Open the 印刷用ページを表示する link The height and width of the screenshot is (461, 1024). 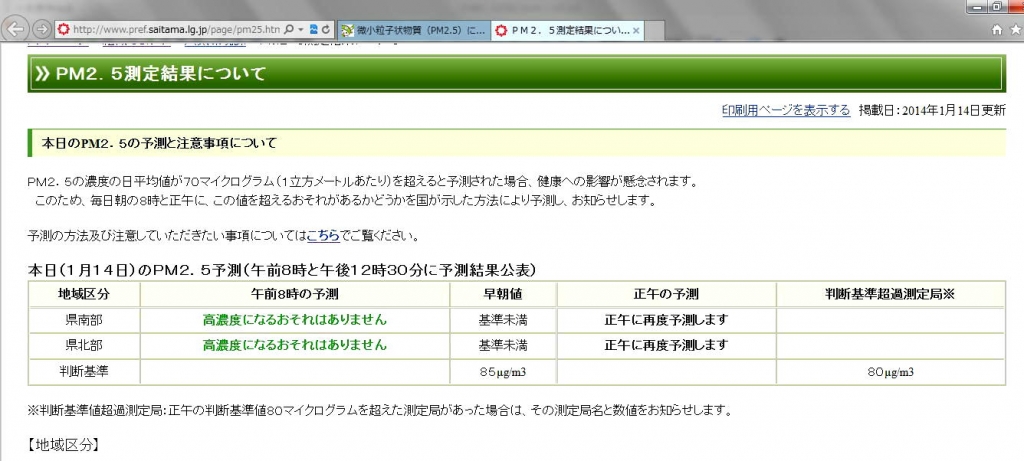pos(786,110)
